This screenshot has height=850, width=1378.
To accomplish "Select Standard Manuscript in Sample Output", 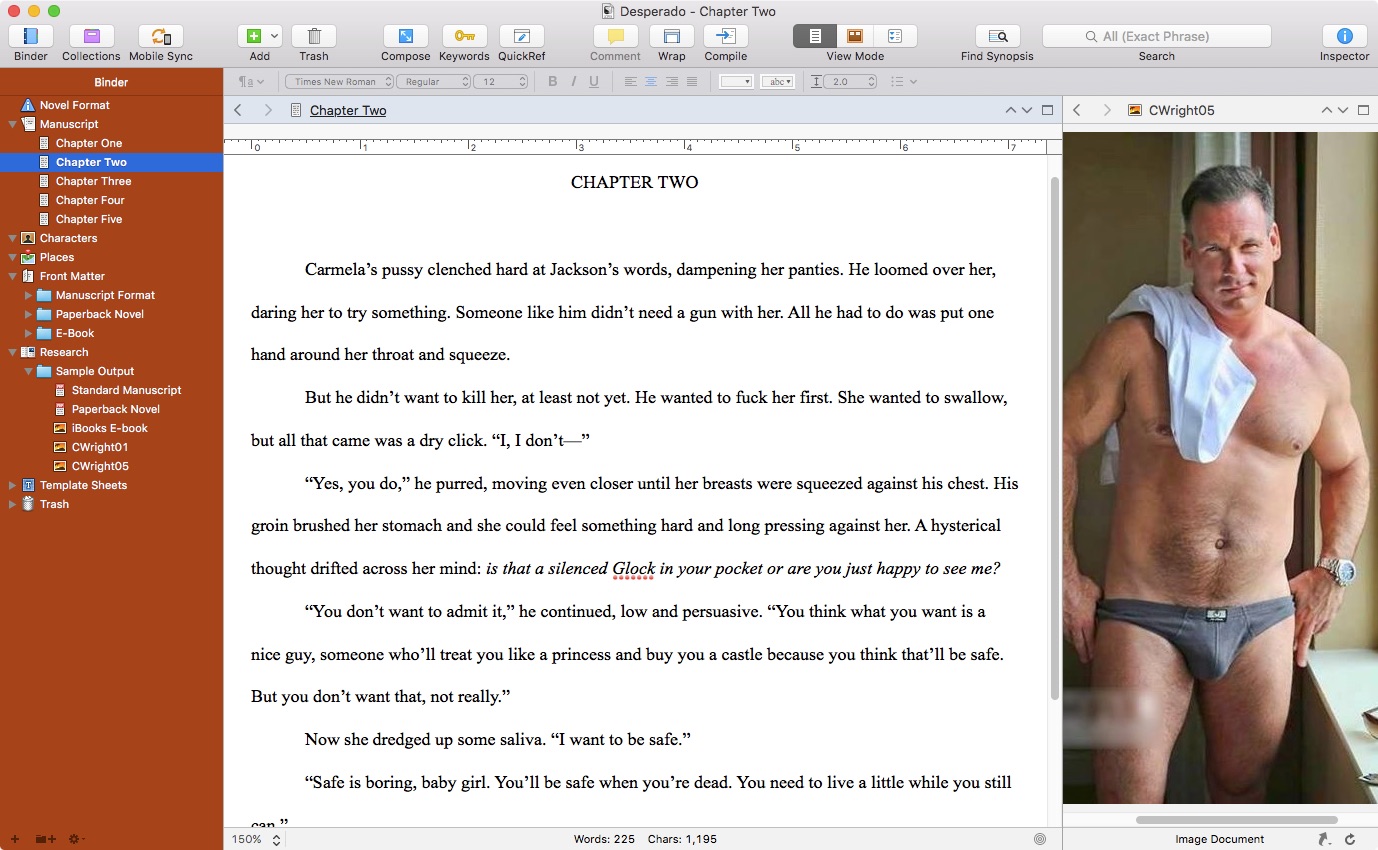I will coord(126,390).
